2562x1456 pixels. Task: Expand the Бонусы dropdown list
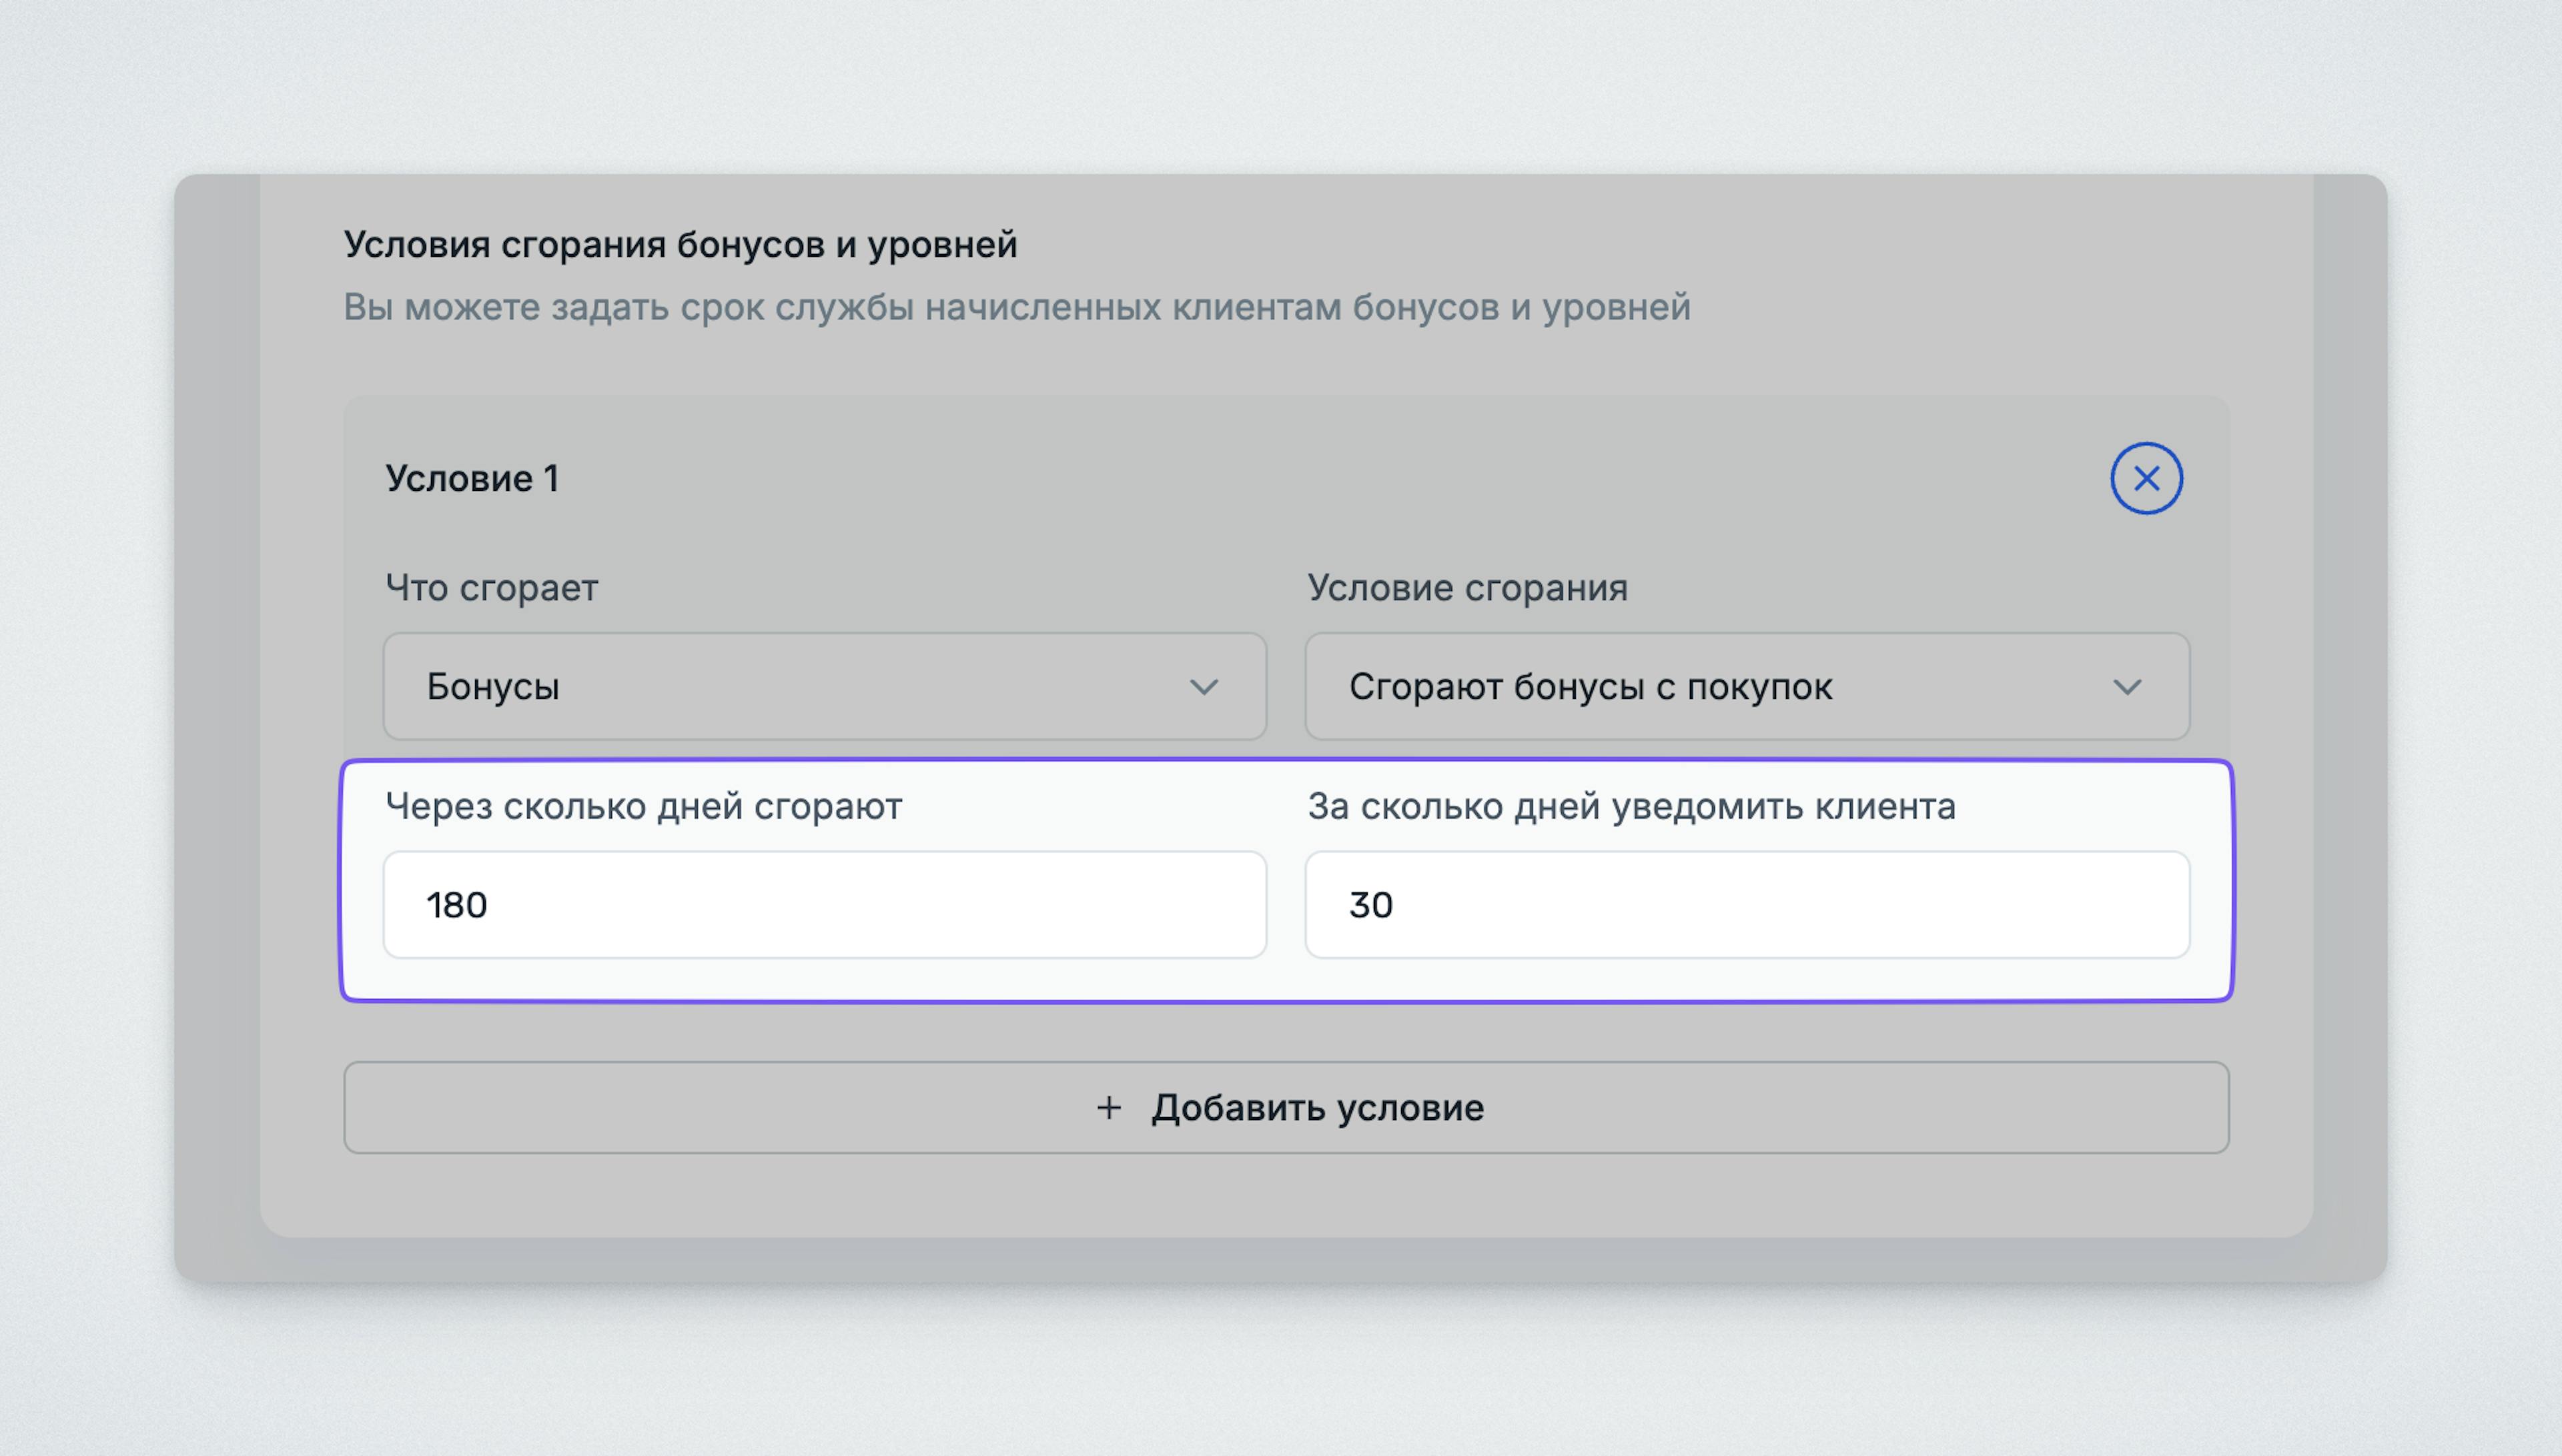824,687
